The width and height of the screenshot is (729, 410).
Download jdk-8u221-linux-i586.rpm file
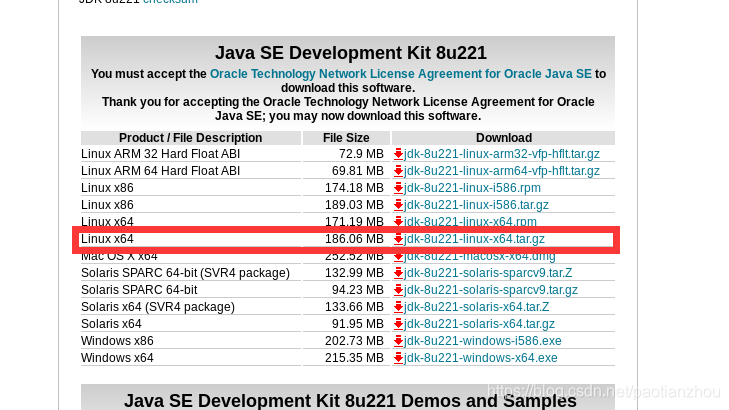click(x=472, y=188)
